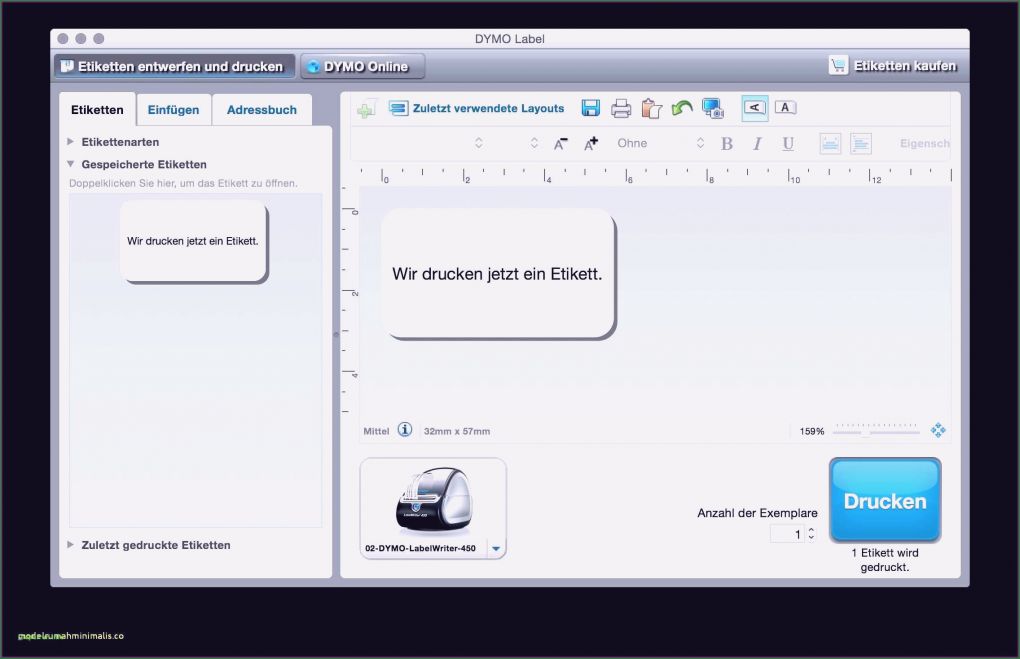Open the label size info icon next to Mittel
The width and height of the screenshot is (1020, 659).
coord(404,429)
